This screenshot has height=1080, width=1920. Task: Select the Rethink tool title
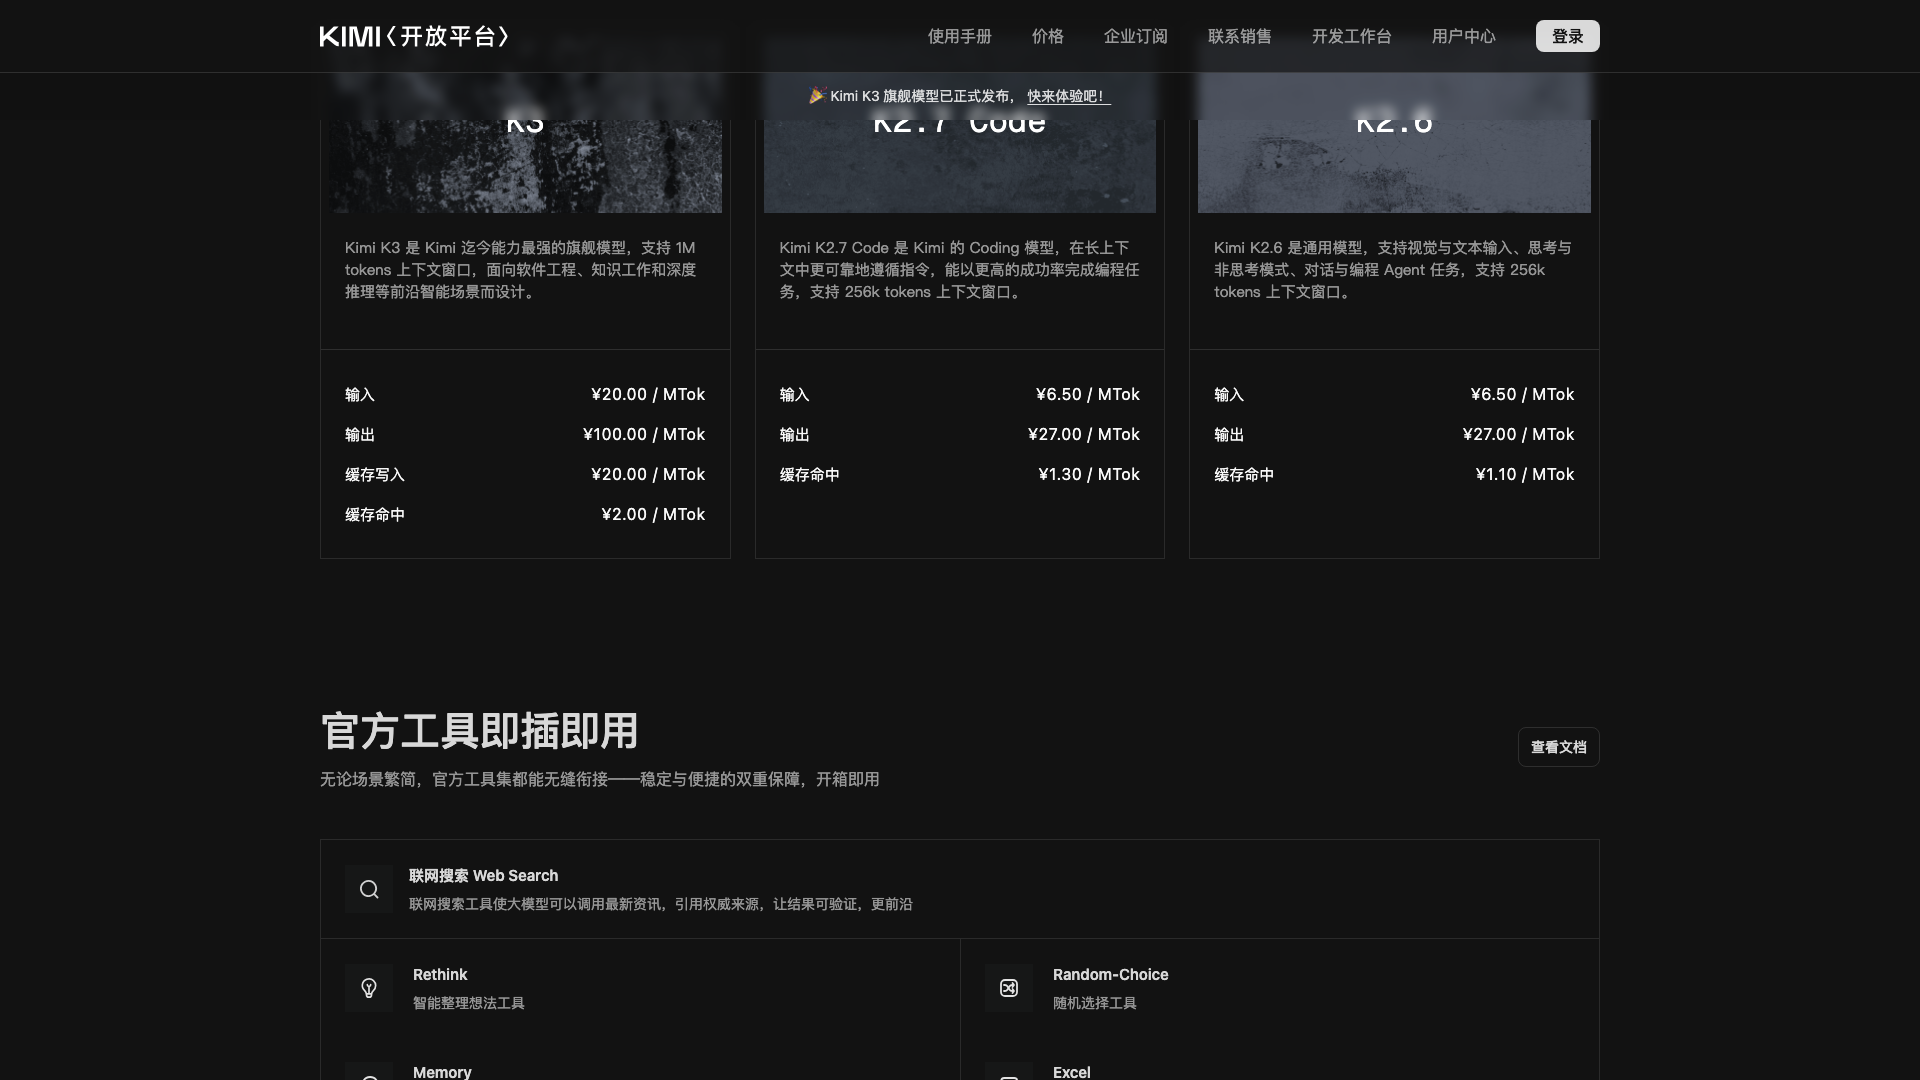[x=440, y=975]
